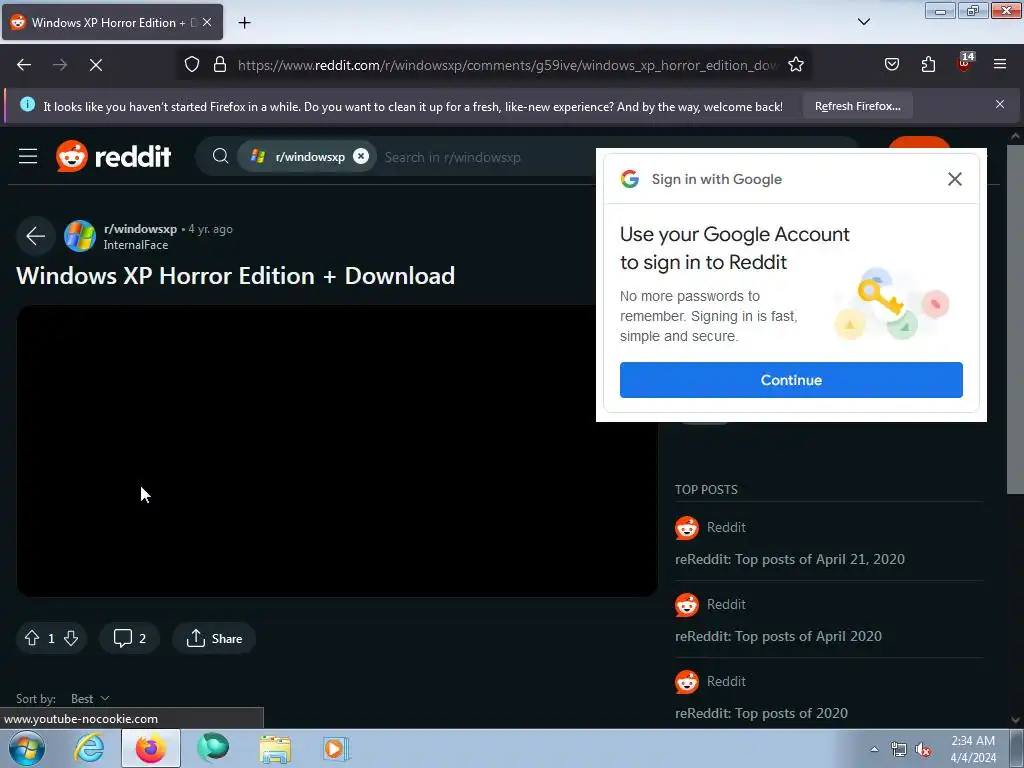Click the Firefox taskbar icon
Image resolution: width=1024 pixels, height=768 pixels.
[151, 748]
